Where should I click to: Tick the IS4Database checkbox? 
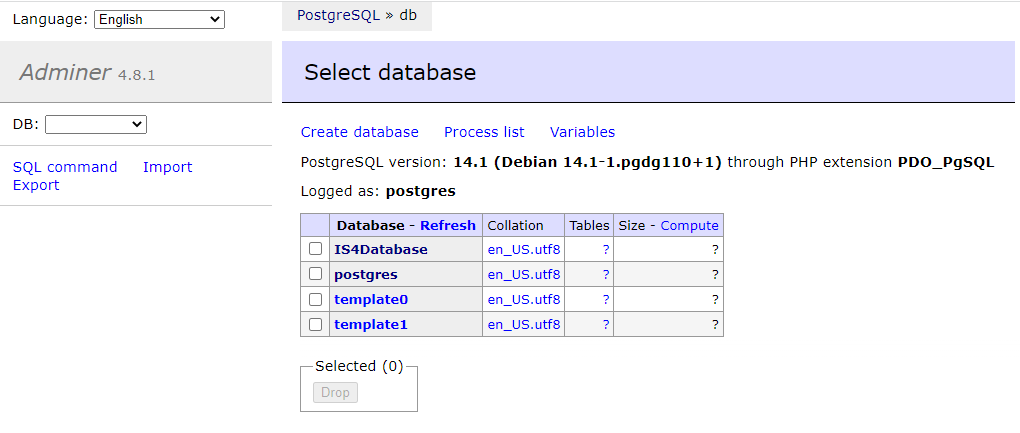point(315,249)
